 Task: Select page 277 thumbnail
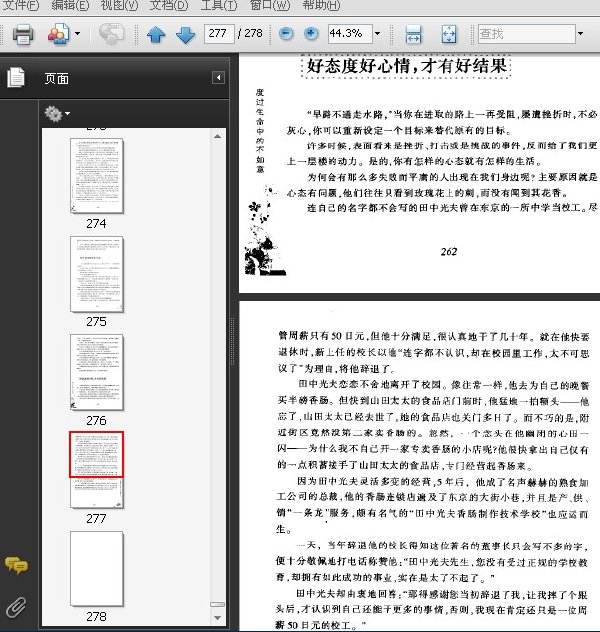coord(97,470)
